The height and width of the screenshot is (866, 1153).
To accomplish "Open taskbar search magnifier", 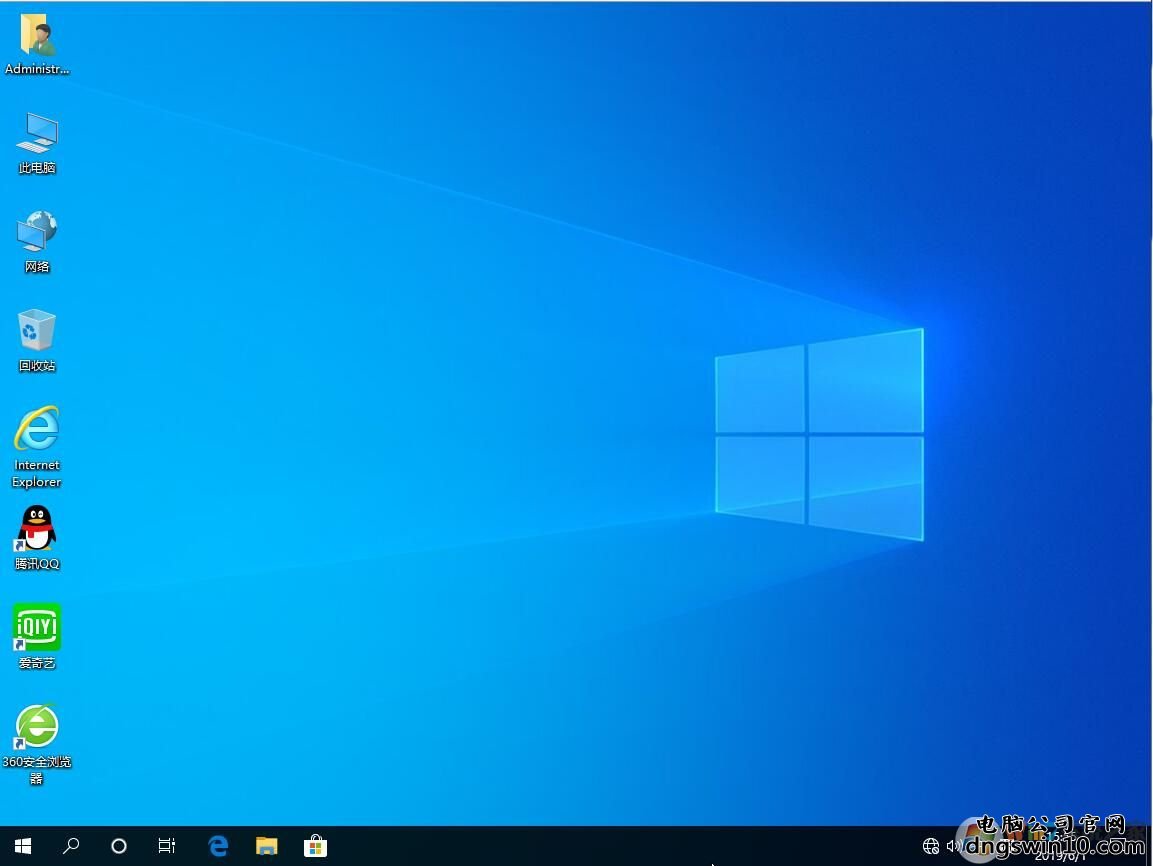I will 71,846.
